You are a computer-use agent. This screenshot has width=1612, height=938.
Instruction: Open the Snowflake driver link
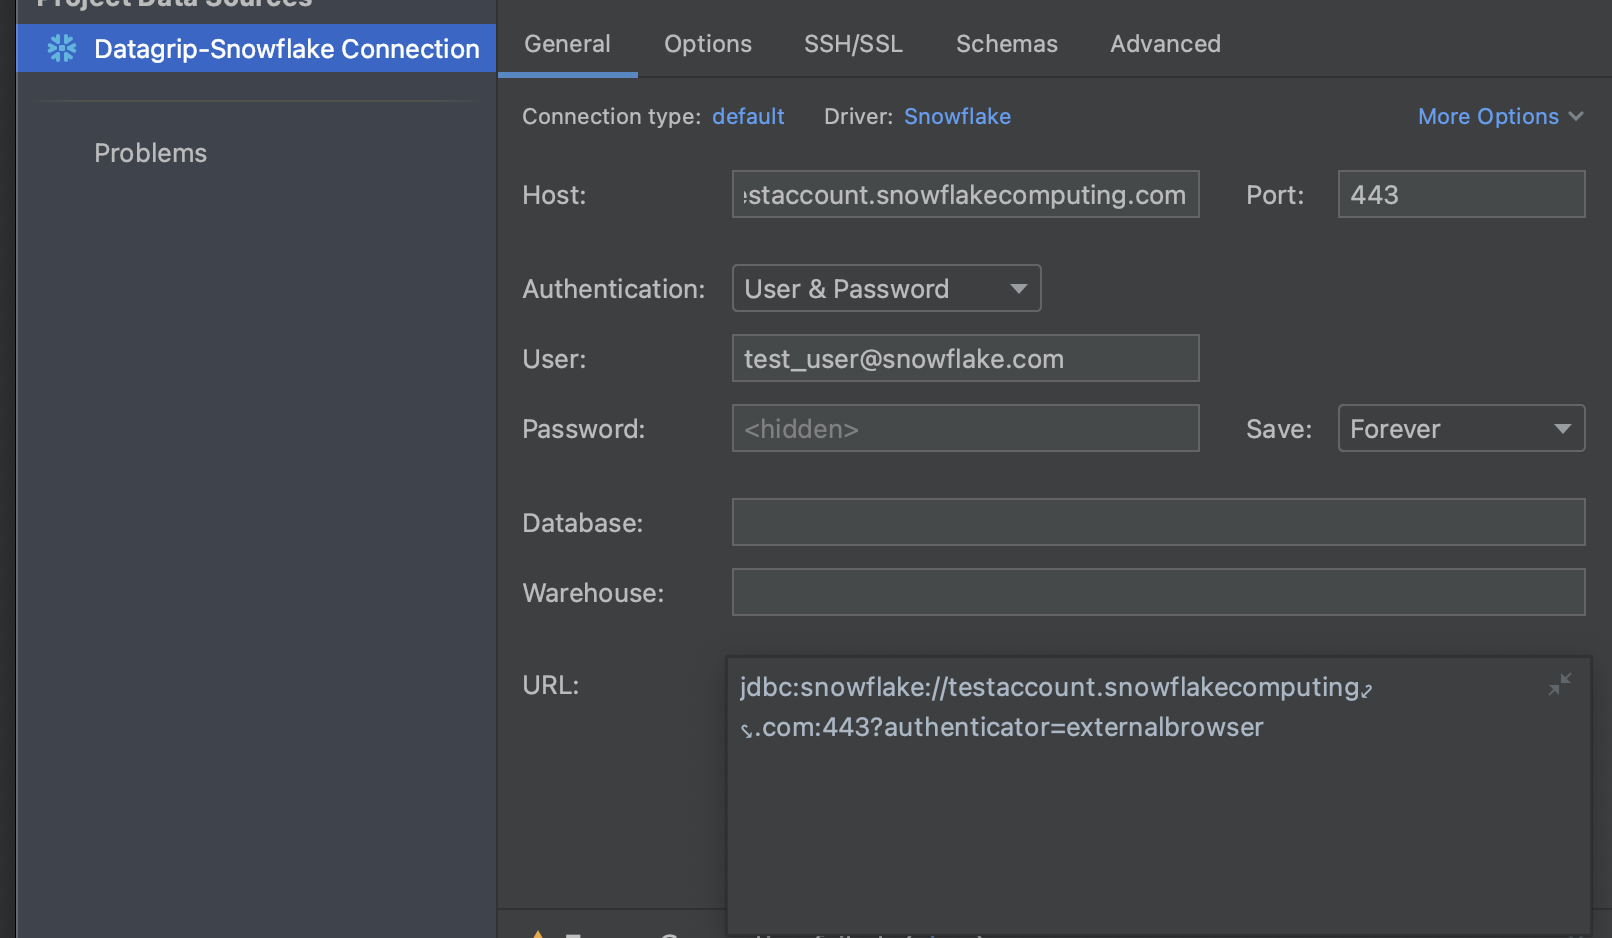tap(956, 116)
